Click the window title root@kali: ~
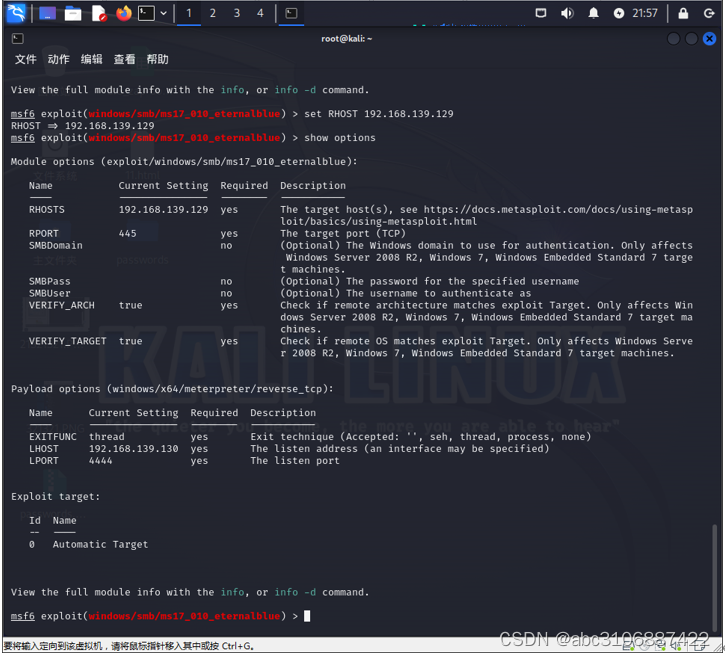 (x=347, y=39)
